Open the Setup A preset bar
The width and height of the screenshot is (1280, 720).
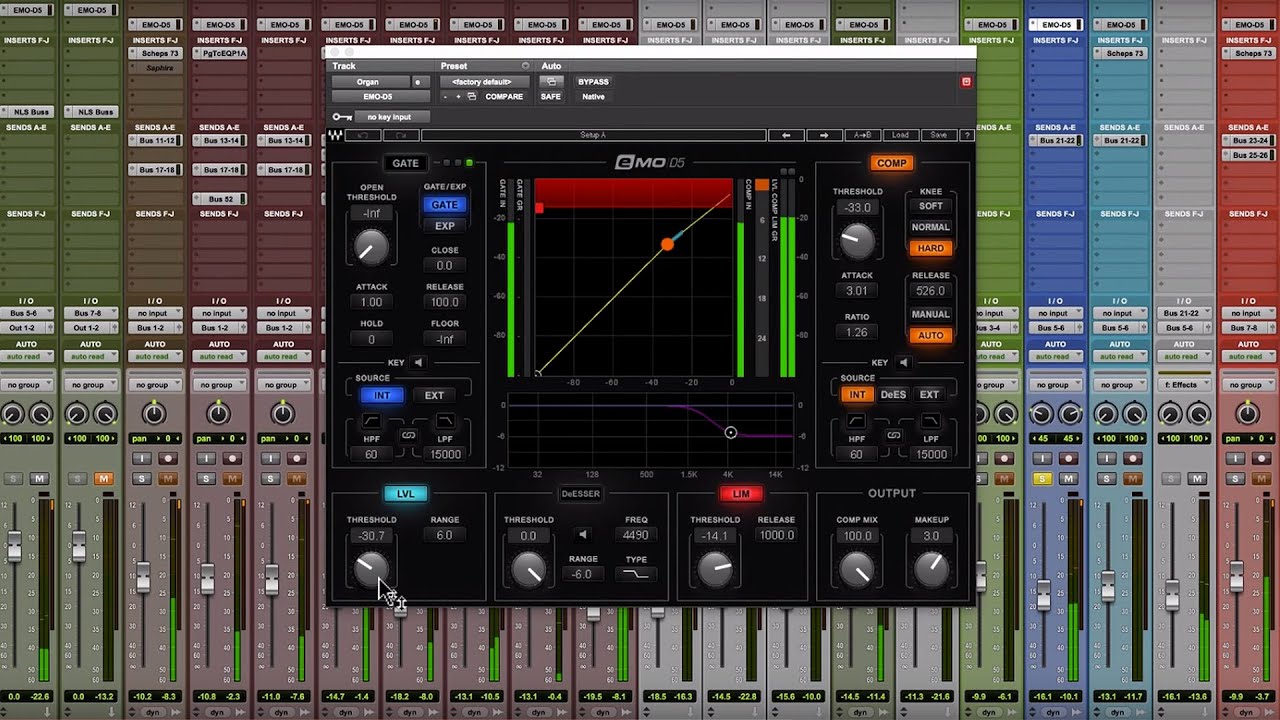pos(593,135)
